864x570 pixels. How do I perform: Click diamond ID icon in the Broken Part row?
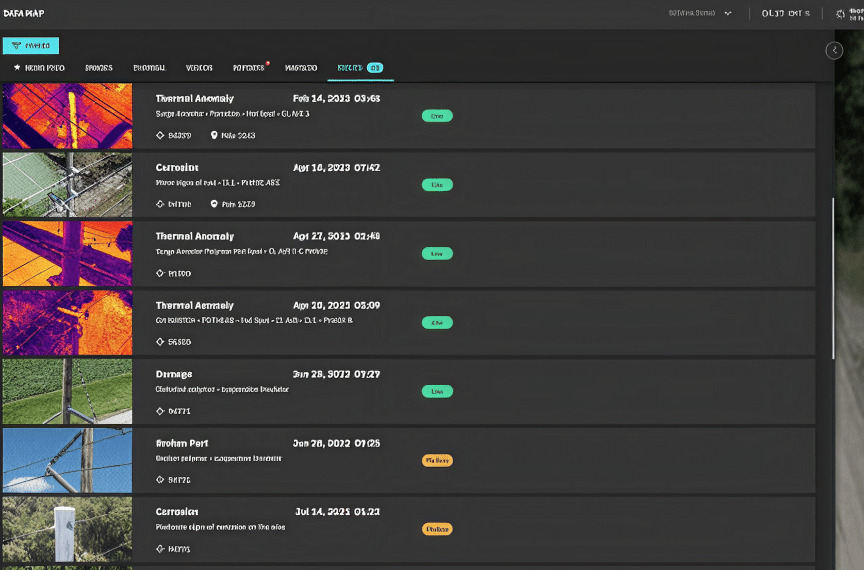160,480
